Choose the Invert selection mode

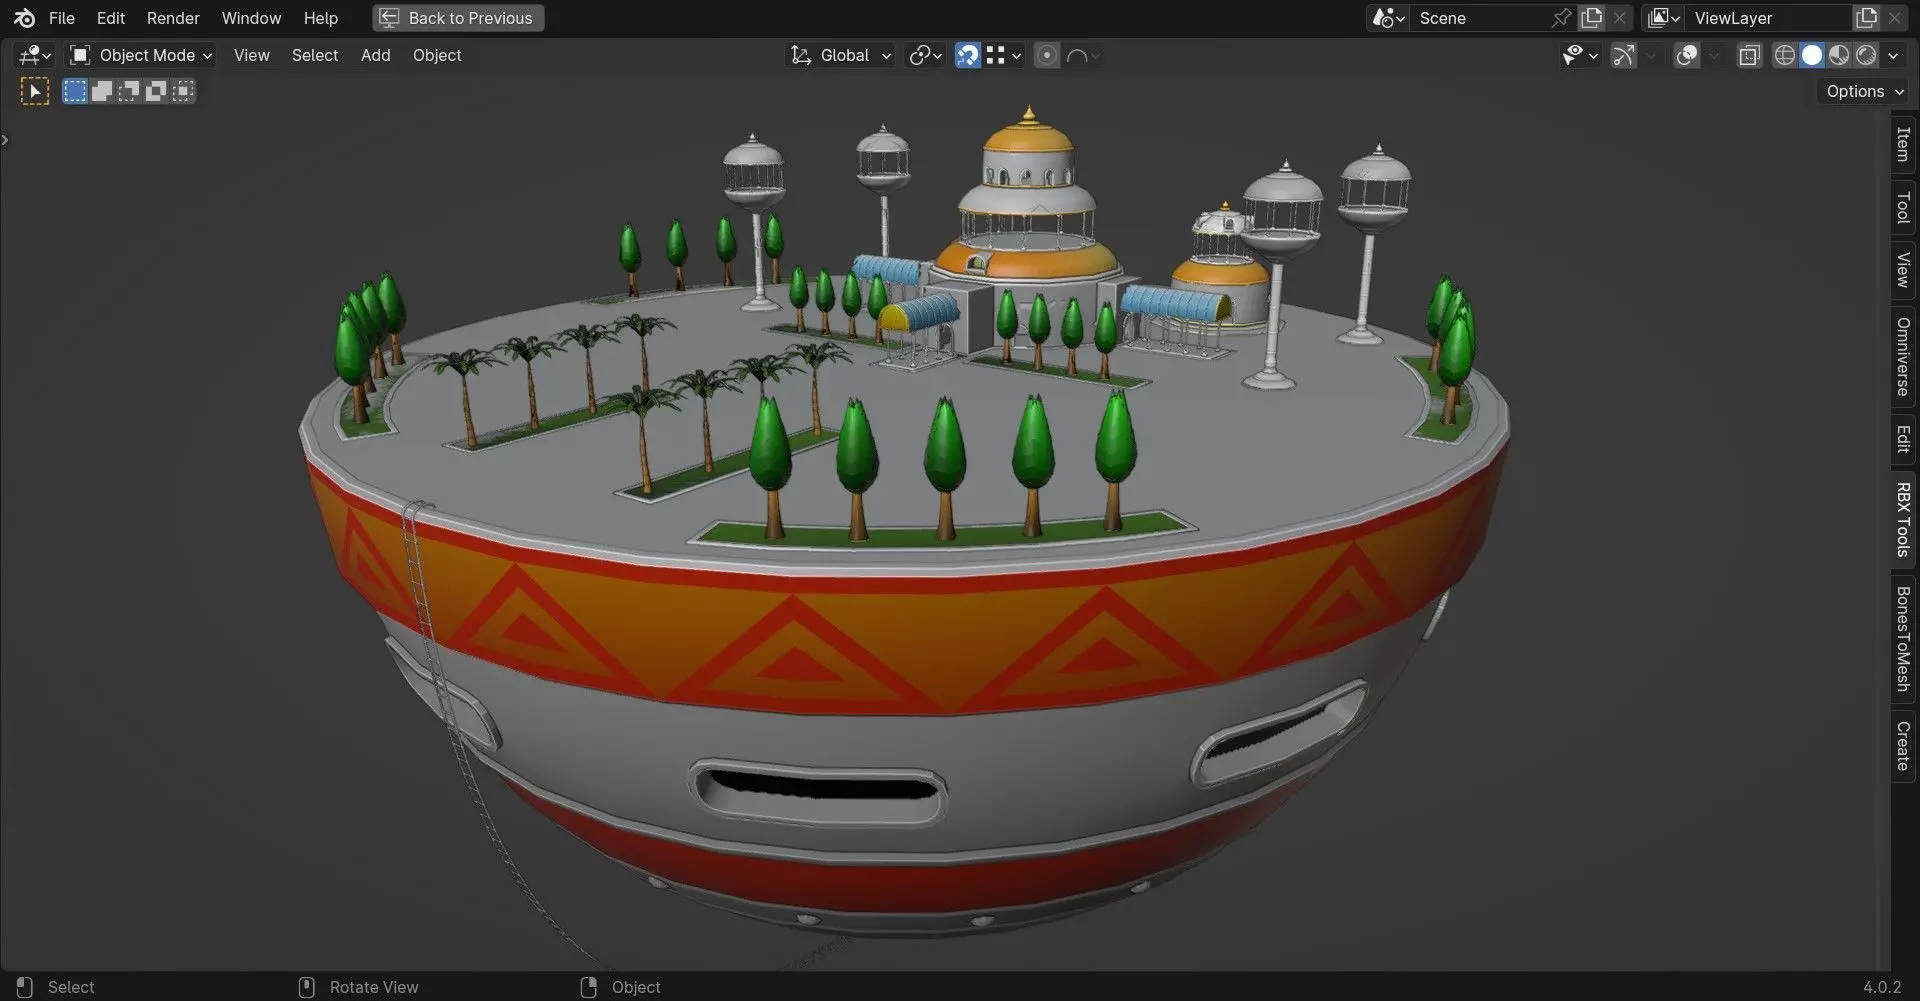click(x=156, y=92)
